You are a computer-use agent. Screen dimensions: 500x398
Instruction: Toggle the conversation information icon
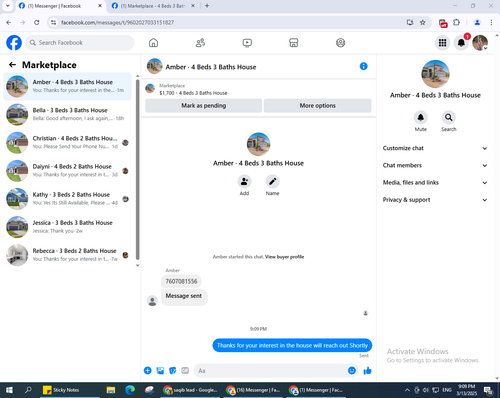(363, 66)
